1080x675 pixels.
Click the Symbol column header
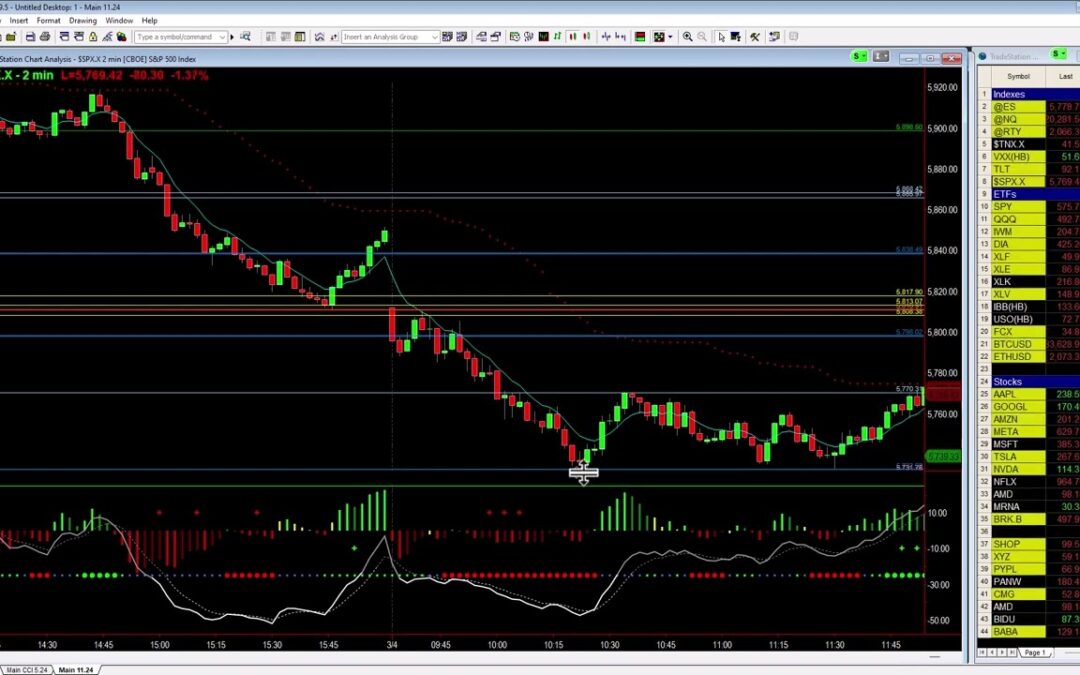point(1018,76)
